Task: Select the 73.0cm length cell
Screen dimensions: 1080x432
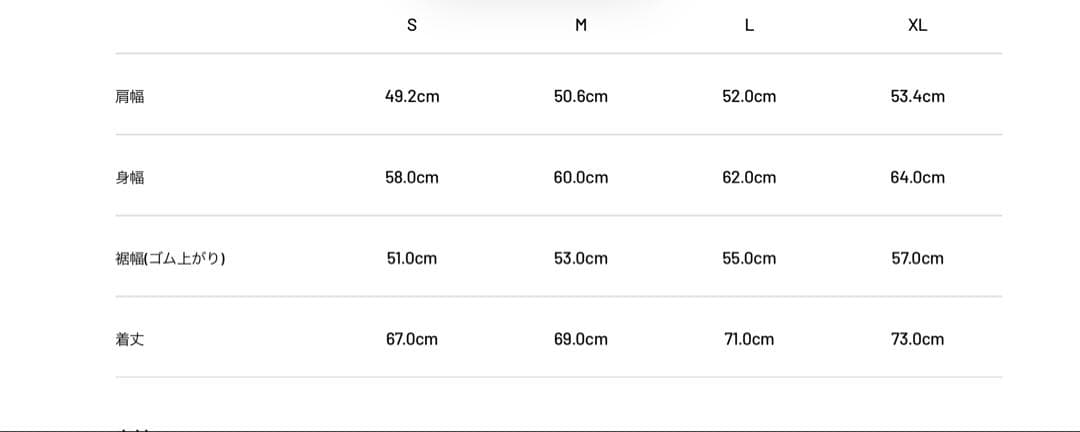Action: click(917, 340)
